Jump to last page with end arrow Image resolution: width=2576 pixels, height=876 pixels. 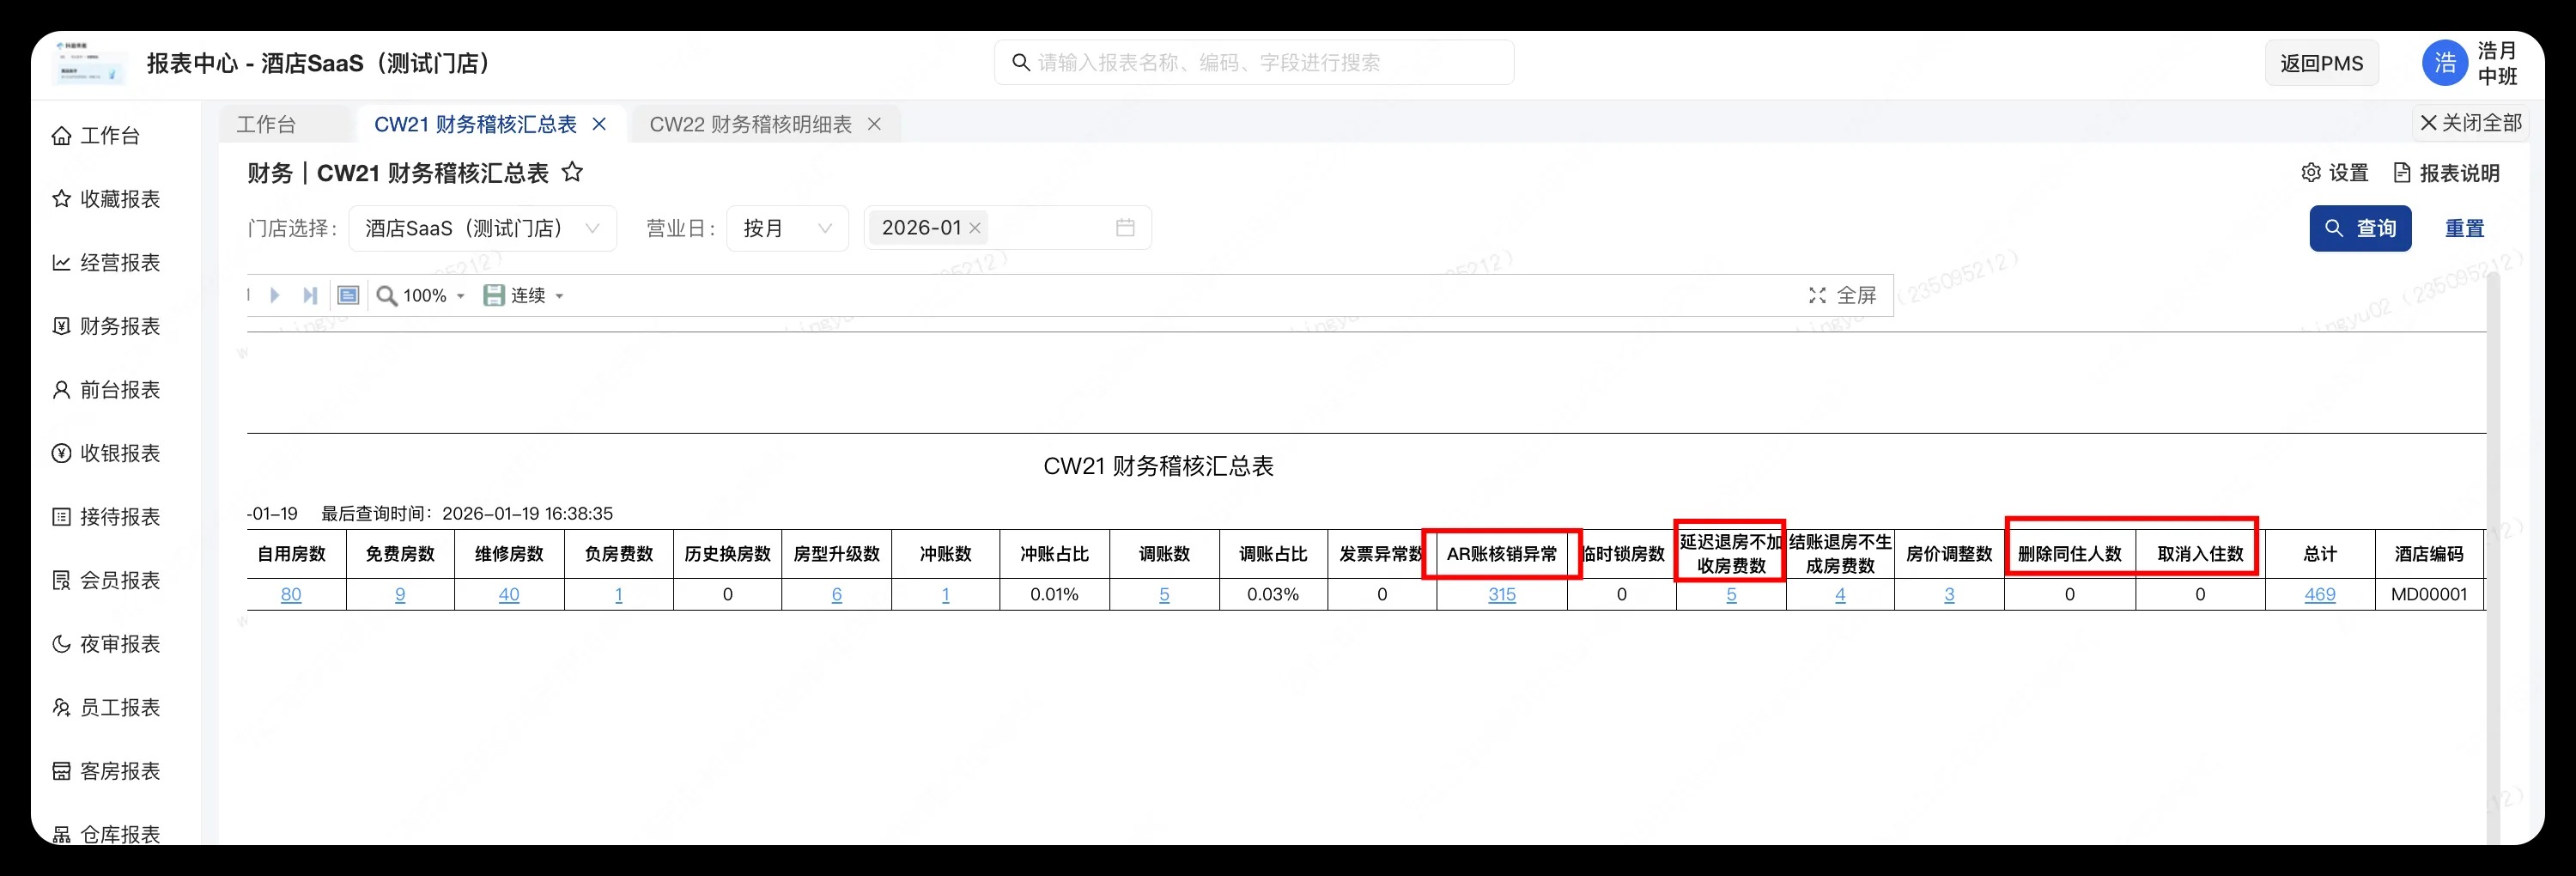[310, 295]
